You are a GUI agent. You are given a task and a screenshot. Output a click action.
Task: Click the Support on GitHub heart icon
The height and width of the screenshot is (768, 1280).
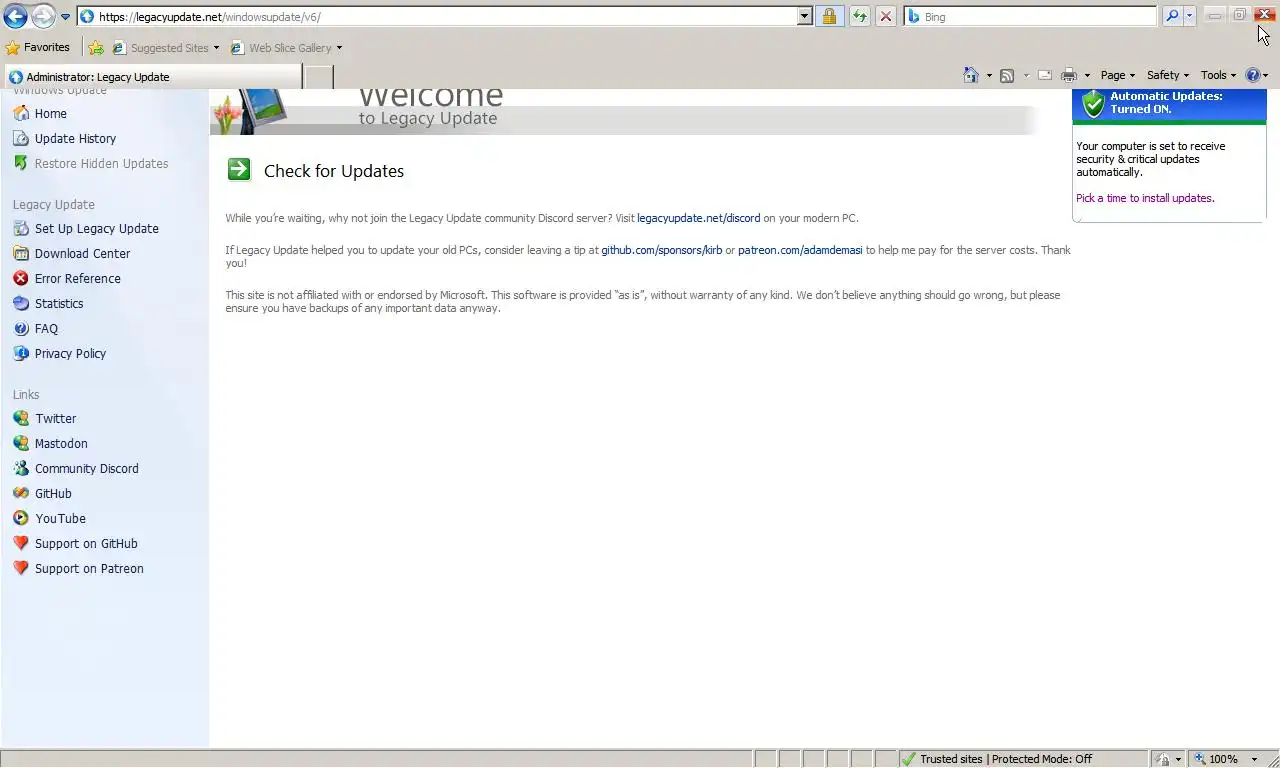click(21, 543)
